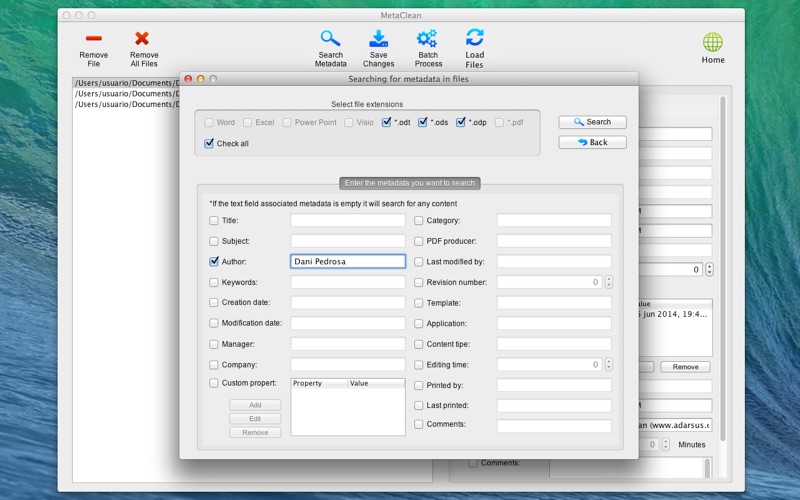Toggle the *.odt extension checkbox
The height and width of the screenshot is (500, 800).
tap(386, 122)
